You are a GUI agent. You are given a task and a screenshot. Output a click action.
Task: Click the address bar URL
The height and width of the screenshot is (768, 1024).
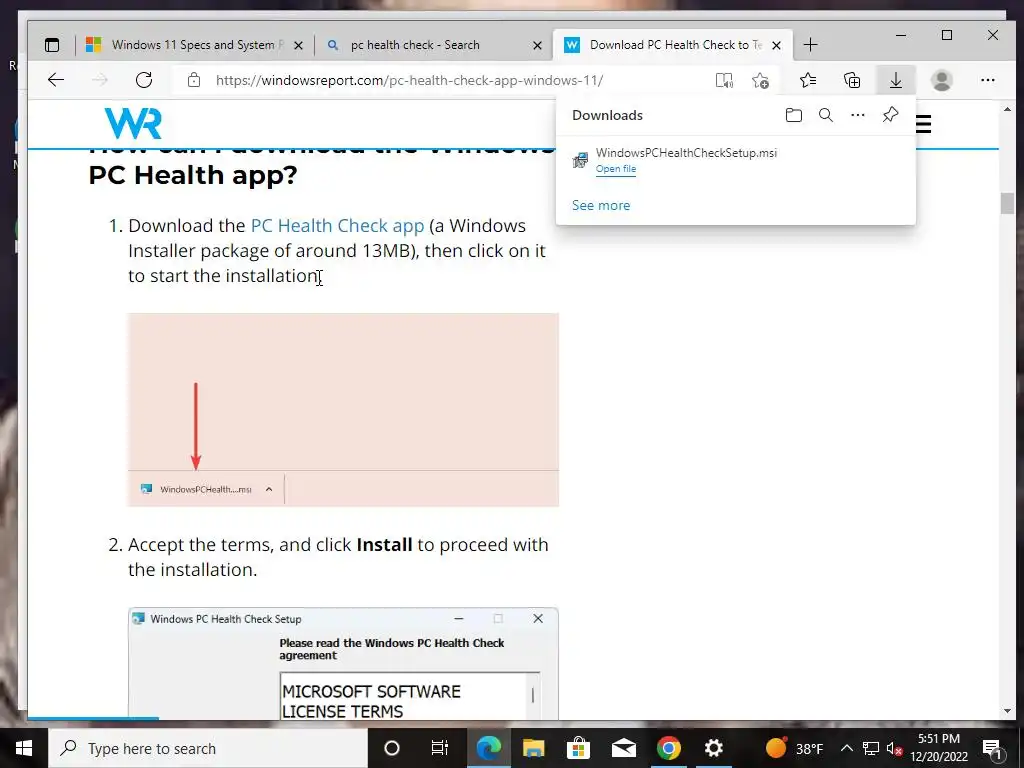(409, 81)
